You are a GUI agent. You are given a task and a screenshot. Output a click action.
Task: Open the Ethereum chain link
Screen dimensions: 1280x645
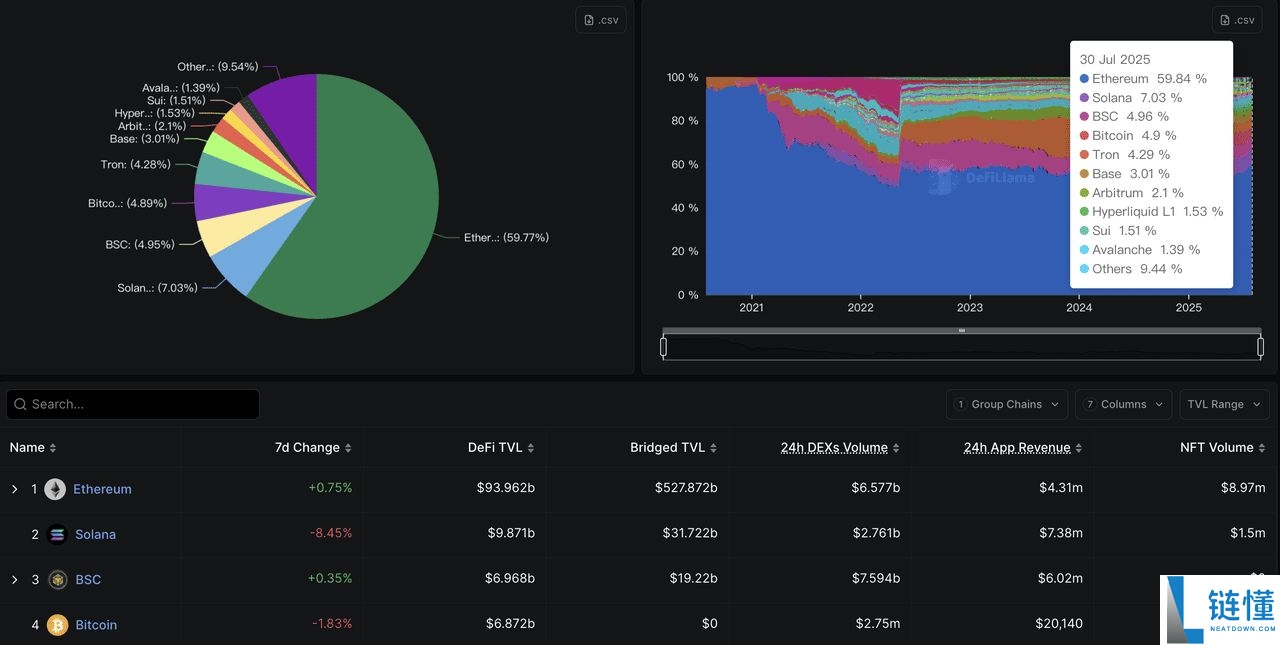pyautogui.click(x=102, y=489)
